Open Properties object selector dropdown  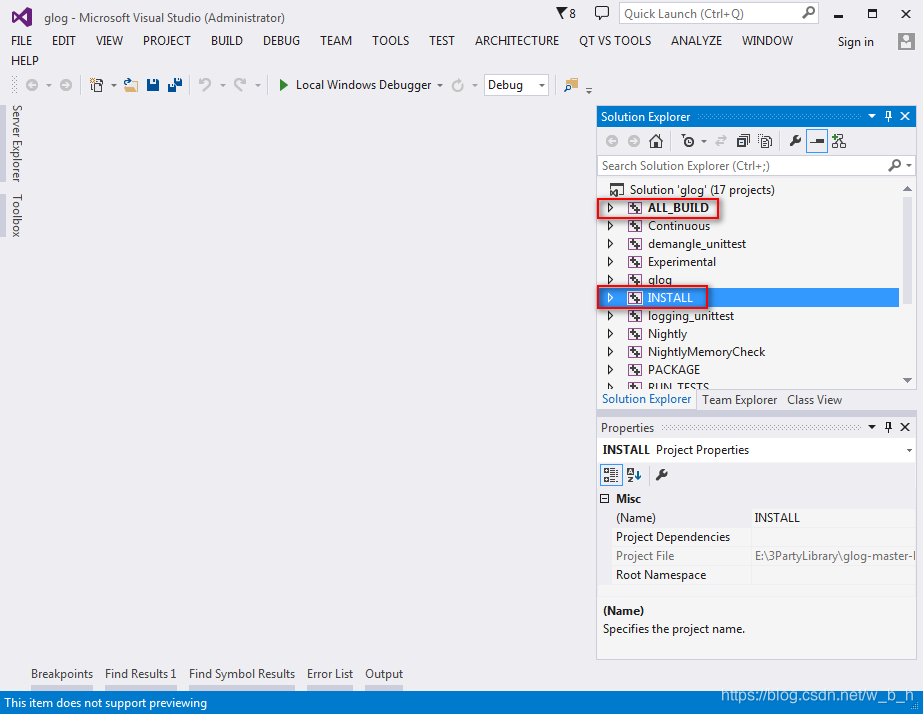(909, 450)
